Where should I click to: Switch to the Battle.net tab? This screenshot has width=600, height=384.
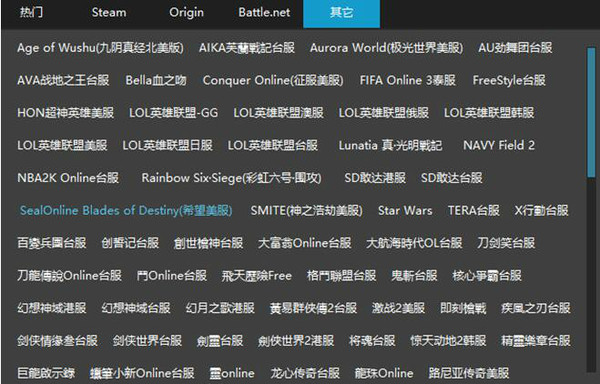coord(264,12)
